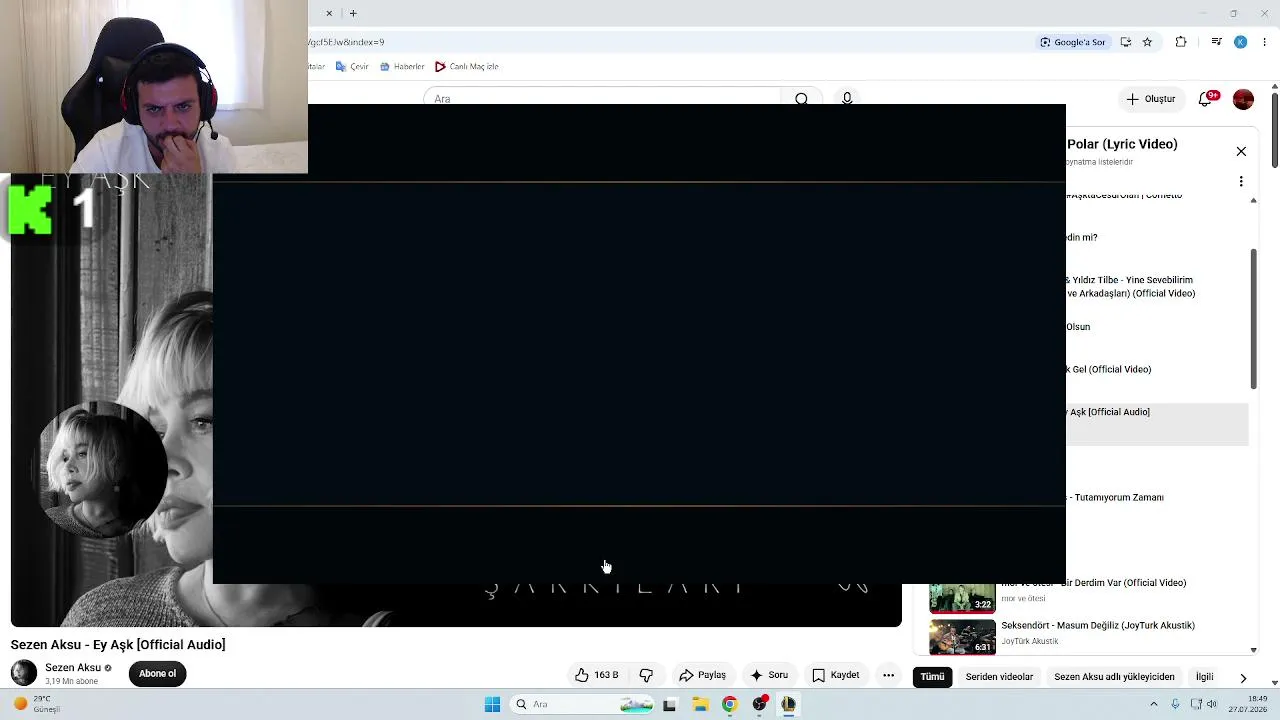Screen dimensions: 1280x720
Task: Open YouTube notifications bell
Action: [1207, 99]
